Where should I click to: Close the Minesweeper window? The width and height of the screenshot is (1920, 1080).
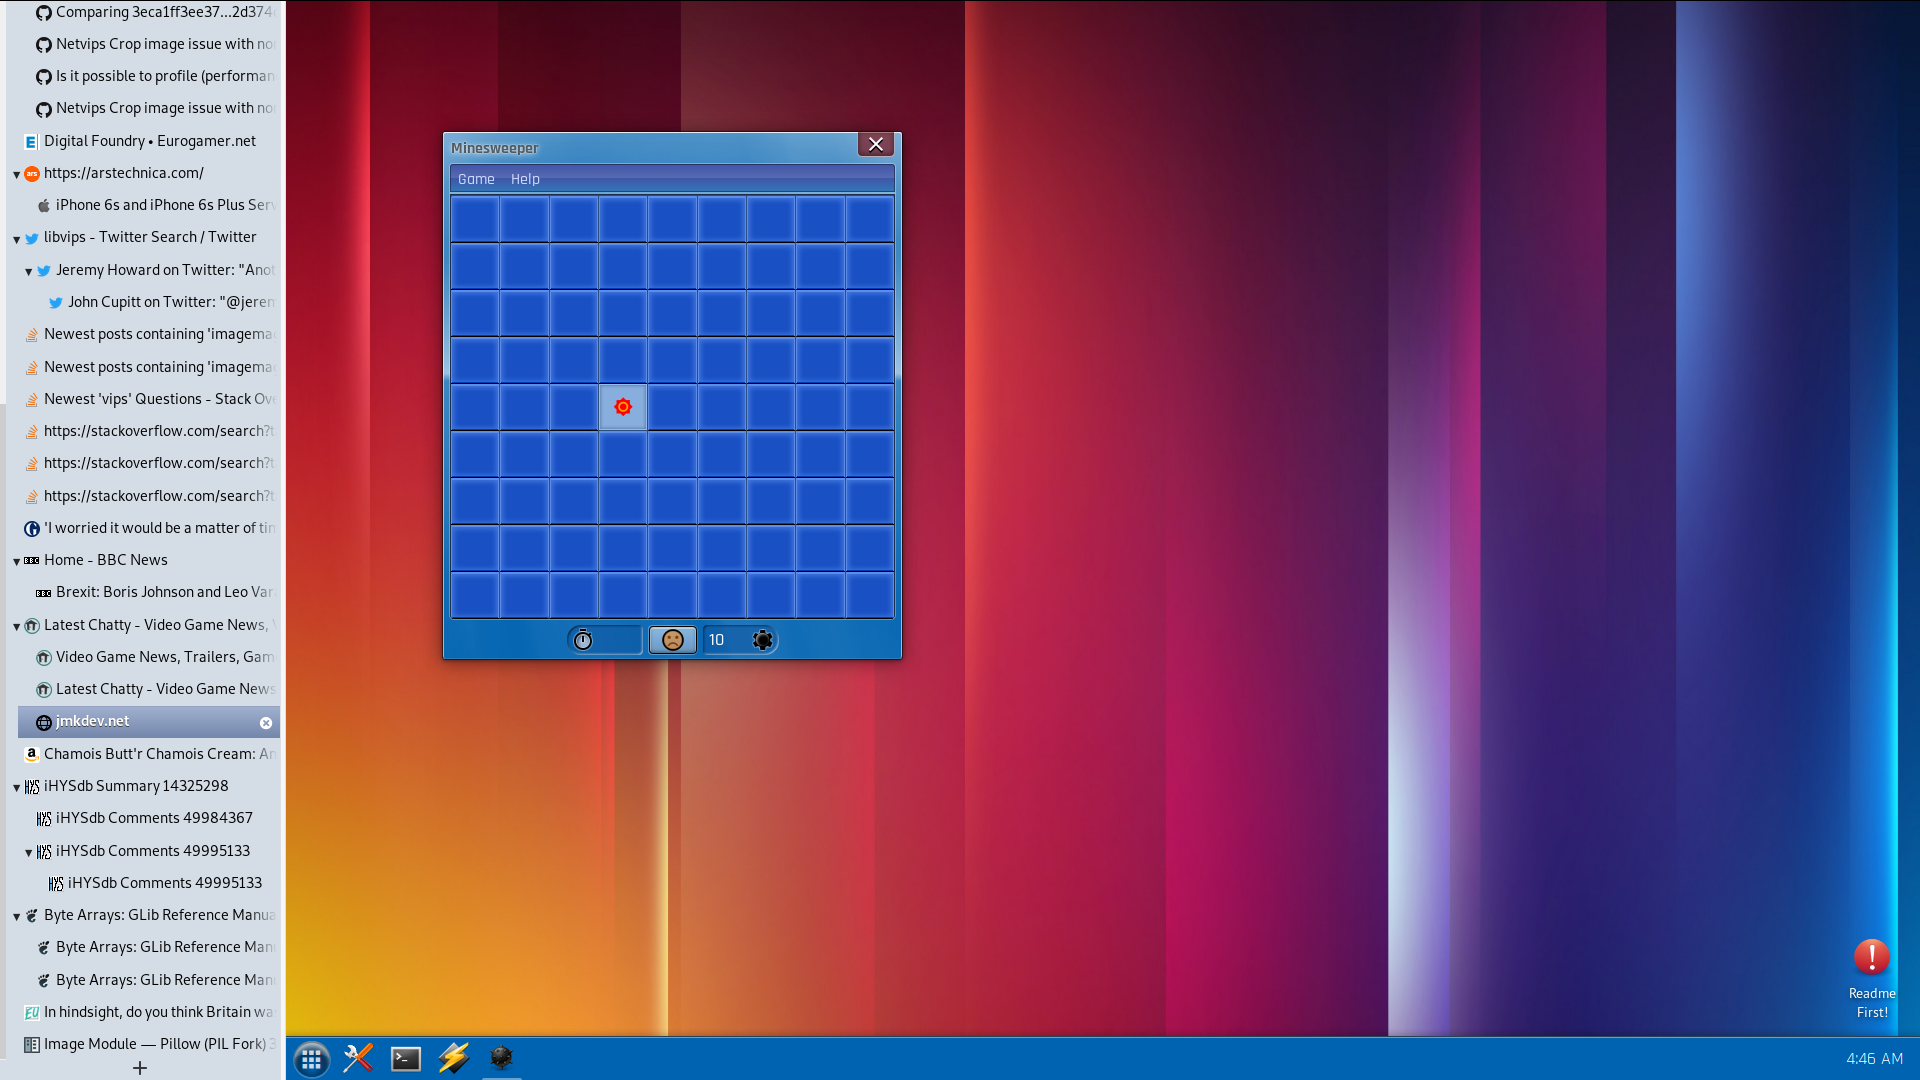click(x=876, y=145)
